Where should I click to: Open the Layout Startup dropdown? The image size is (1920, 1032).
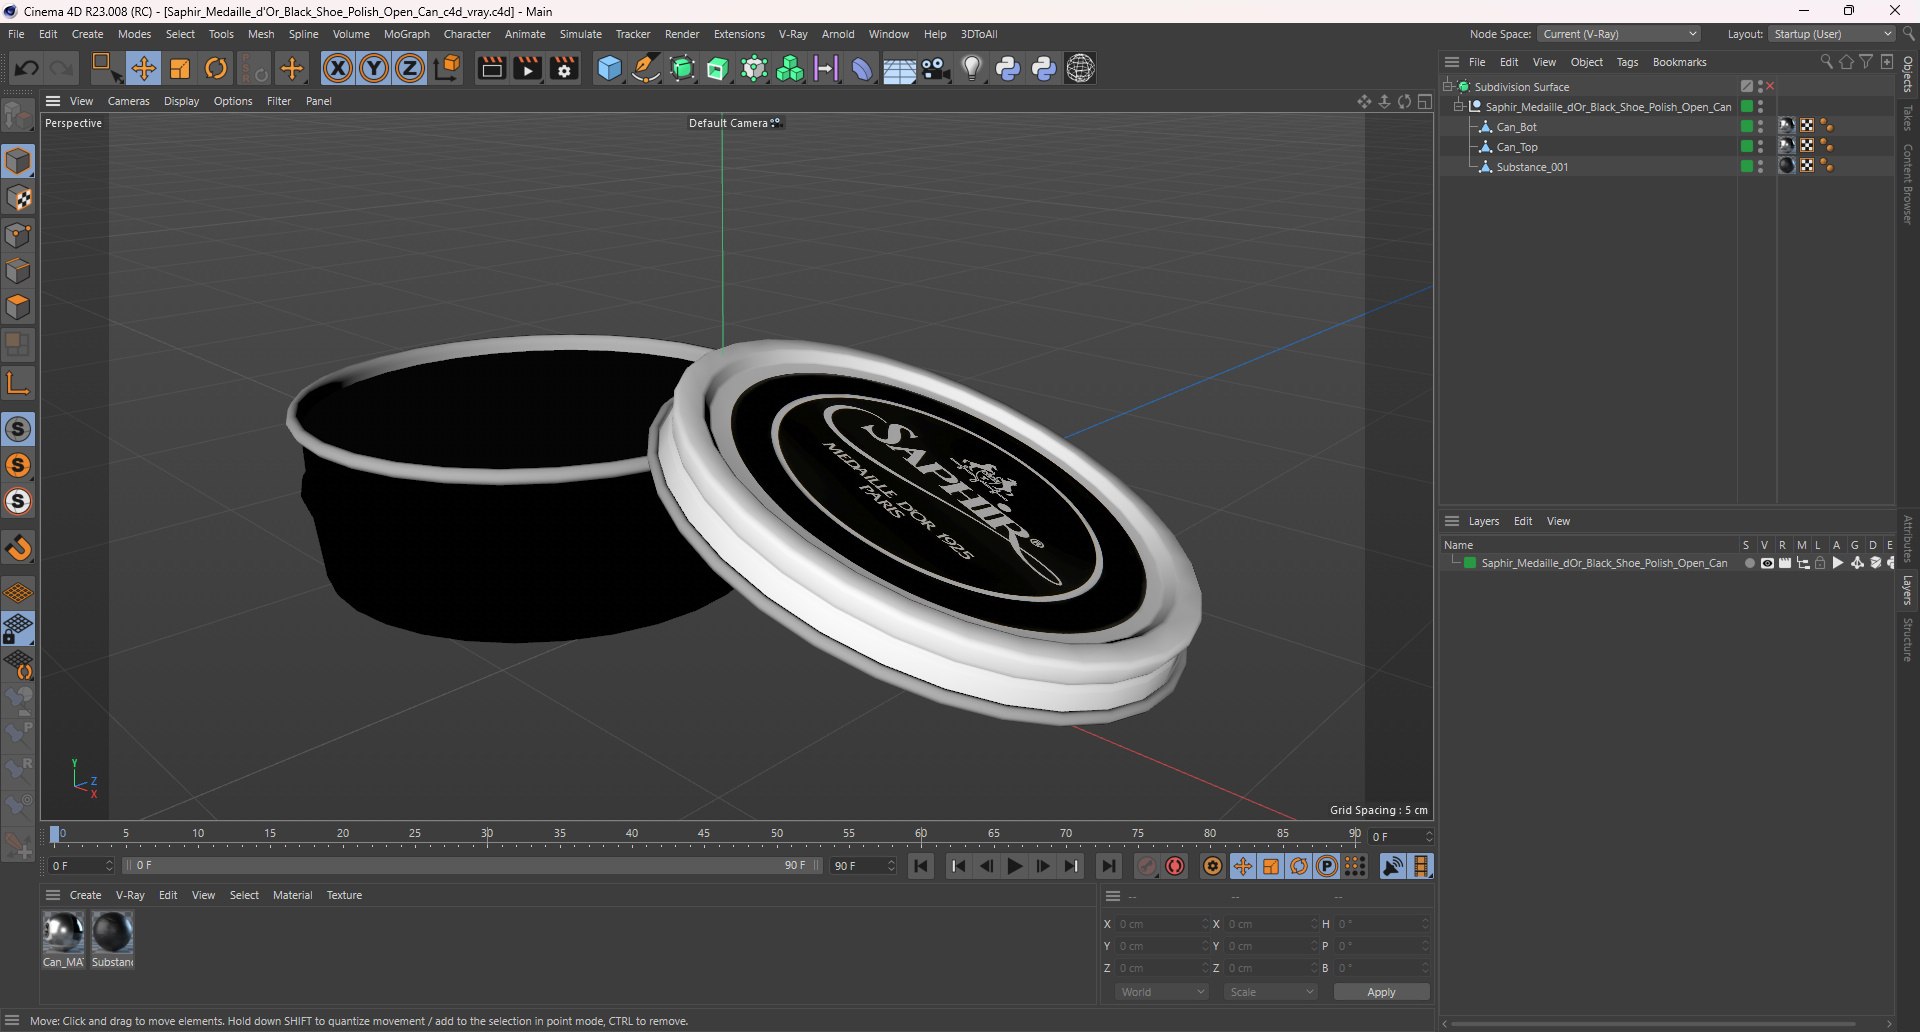[x=1832, y=34]
